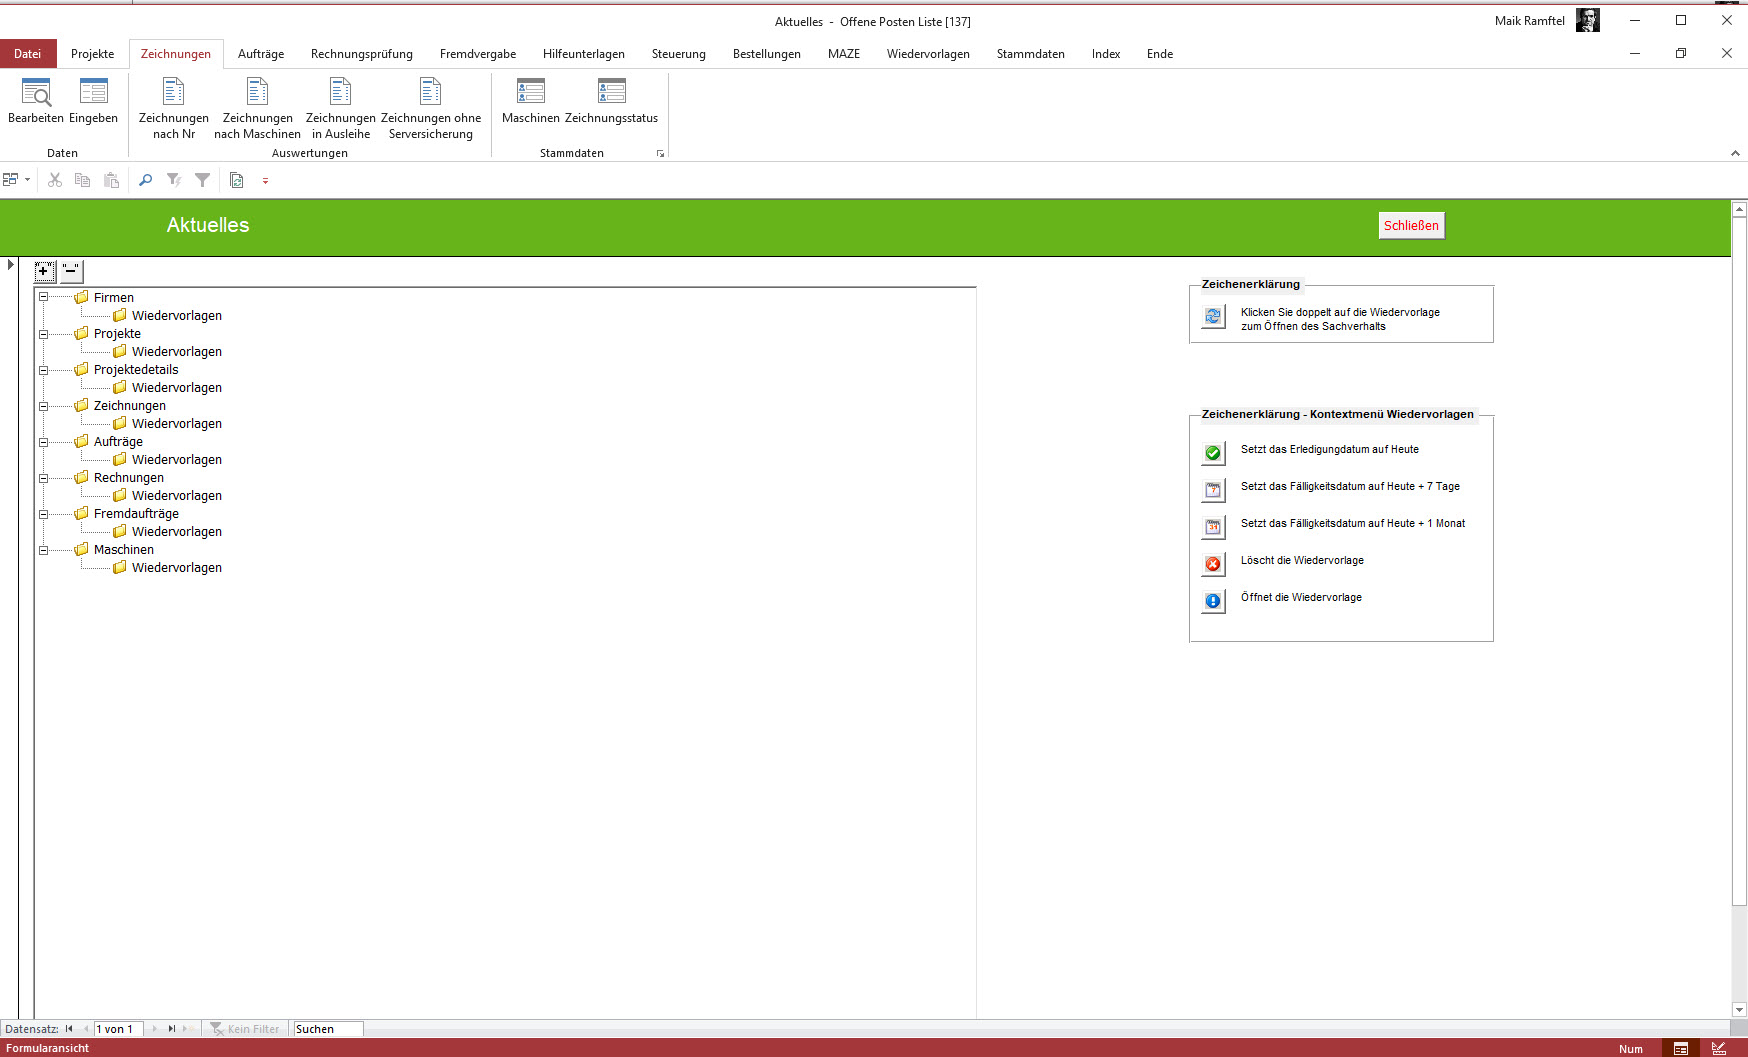This screenshot has height=1057, width=1748.
Task: Collapse all tree nodes with minus button
Action: (x=71, y=271)
